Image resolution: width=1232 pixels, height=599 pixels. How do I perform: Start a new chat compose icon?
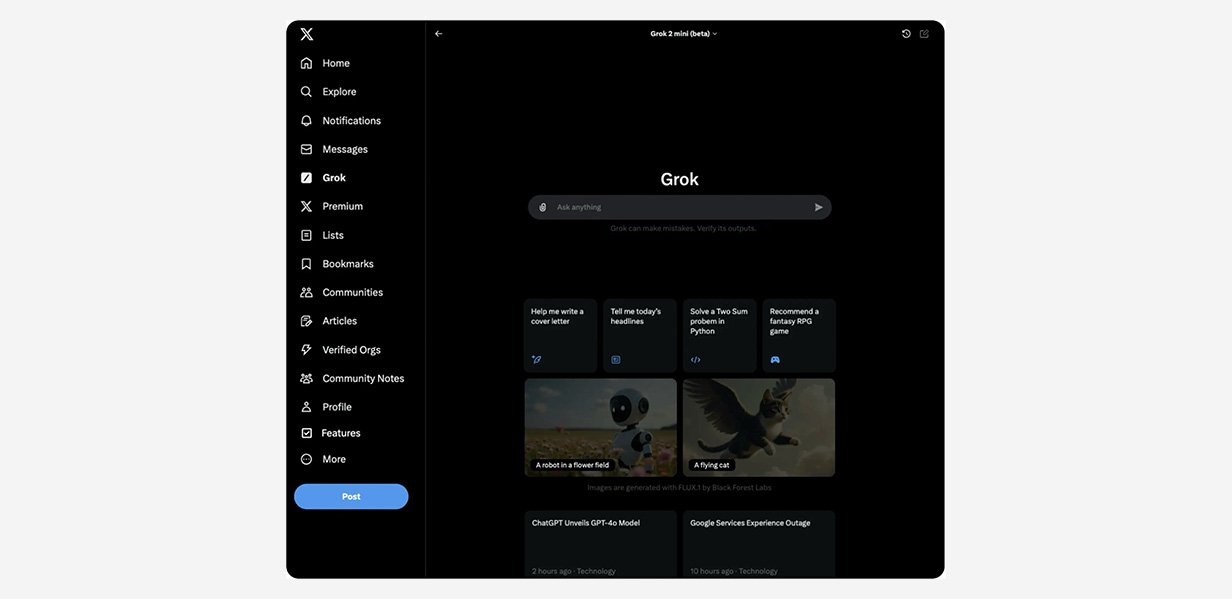924,34
